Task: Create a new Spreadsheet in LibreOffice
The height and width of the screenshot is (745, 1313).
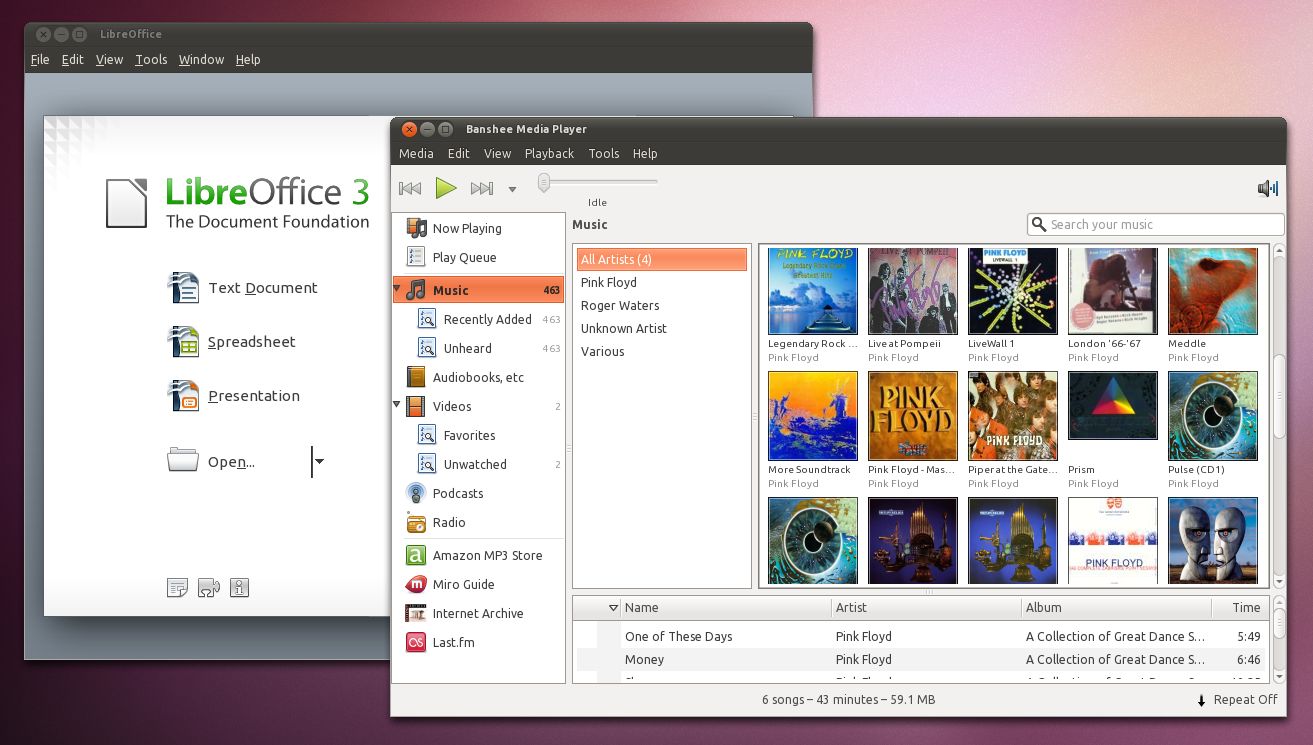Action: 231,342
